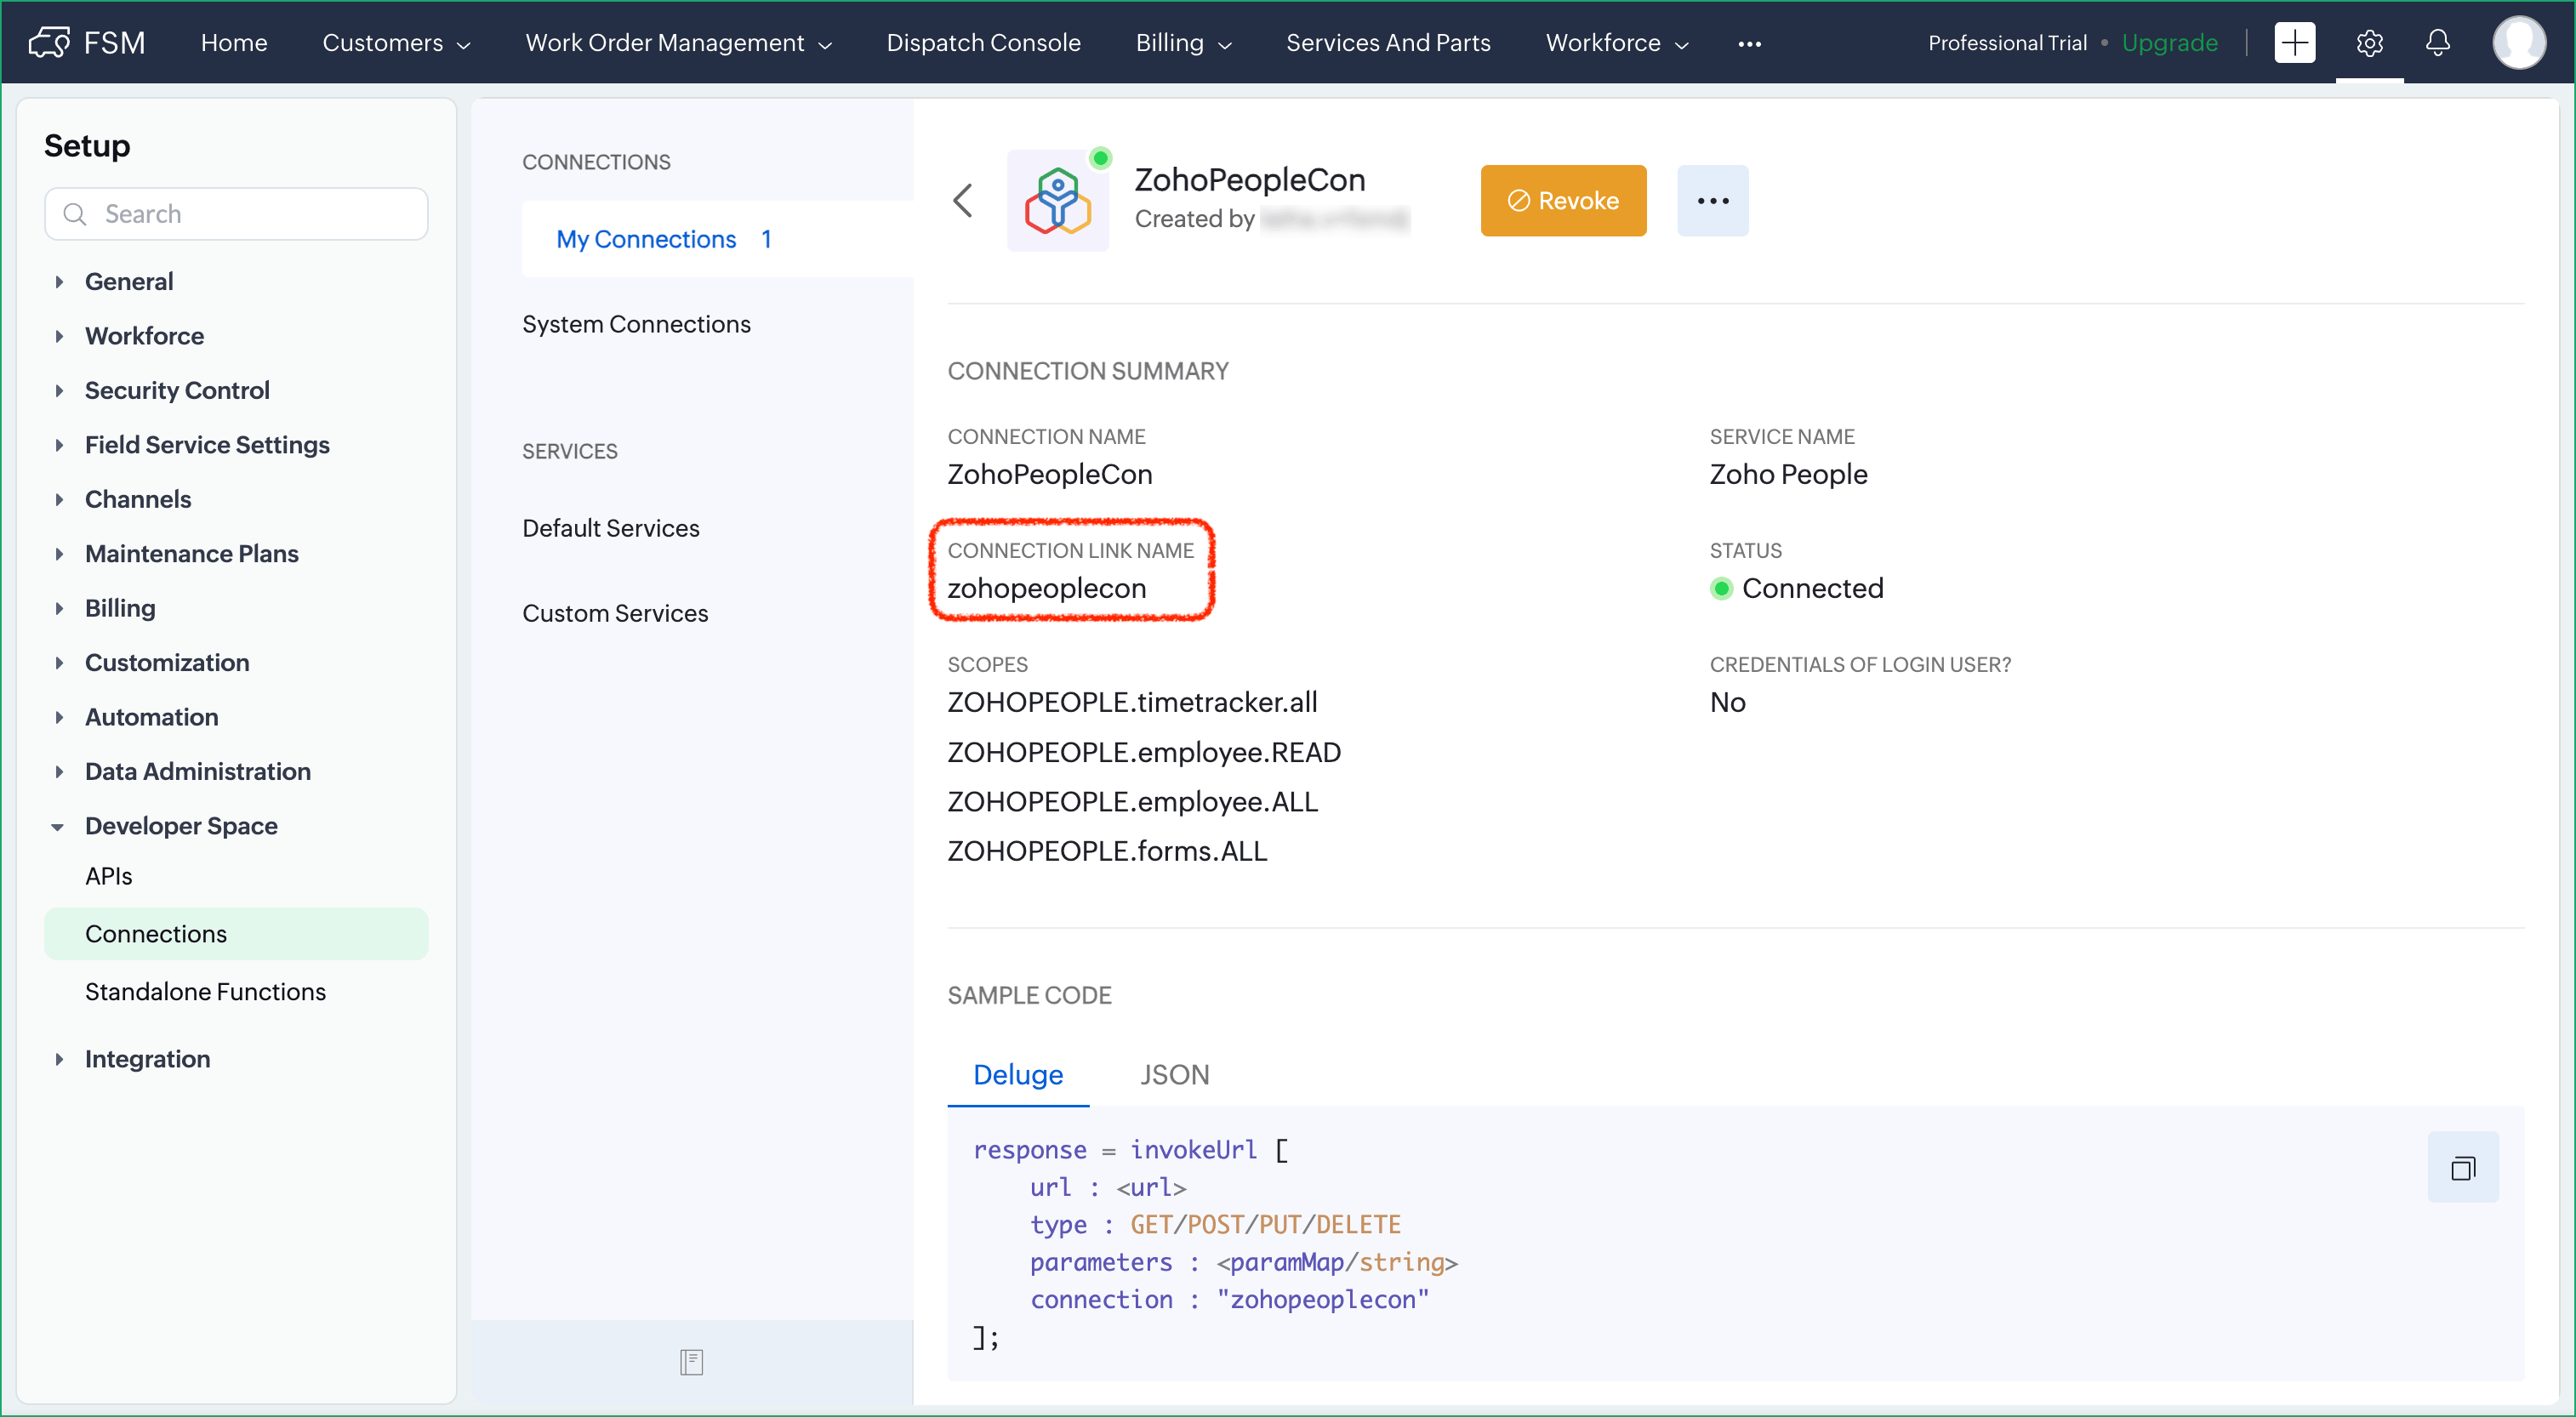Open the Billing menu dropdown
2576x1417 pixels.
1182,43
